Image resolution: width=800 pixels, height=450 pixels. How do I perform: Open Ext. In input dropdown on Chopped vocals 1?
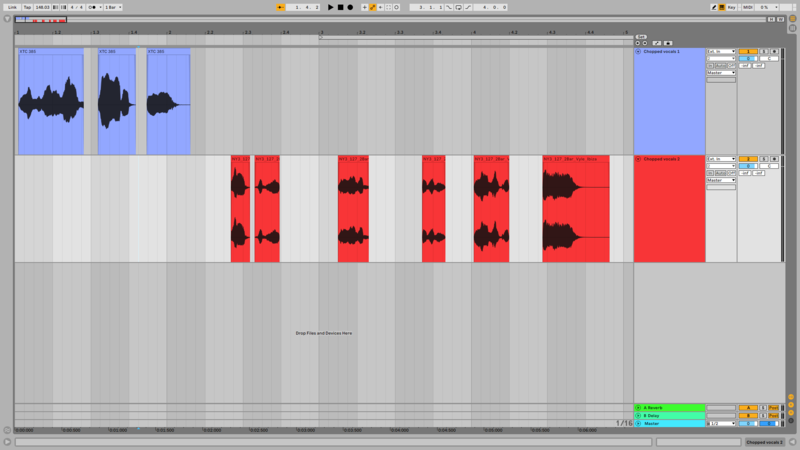click(x=721, y=52)
